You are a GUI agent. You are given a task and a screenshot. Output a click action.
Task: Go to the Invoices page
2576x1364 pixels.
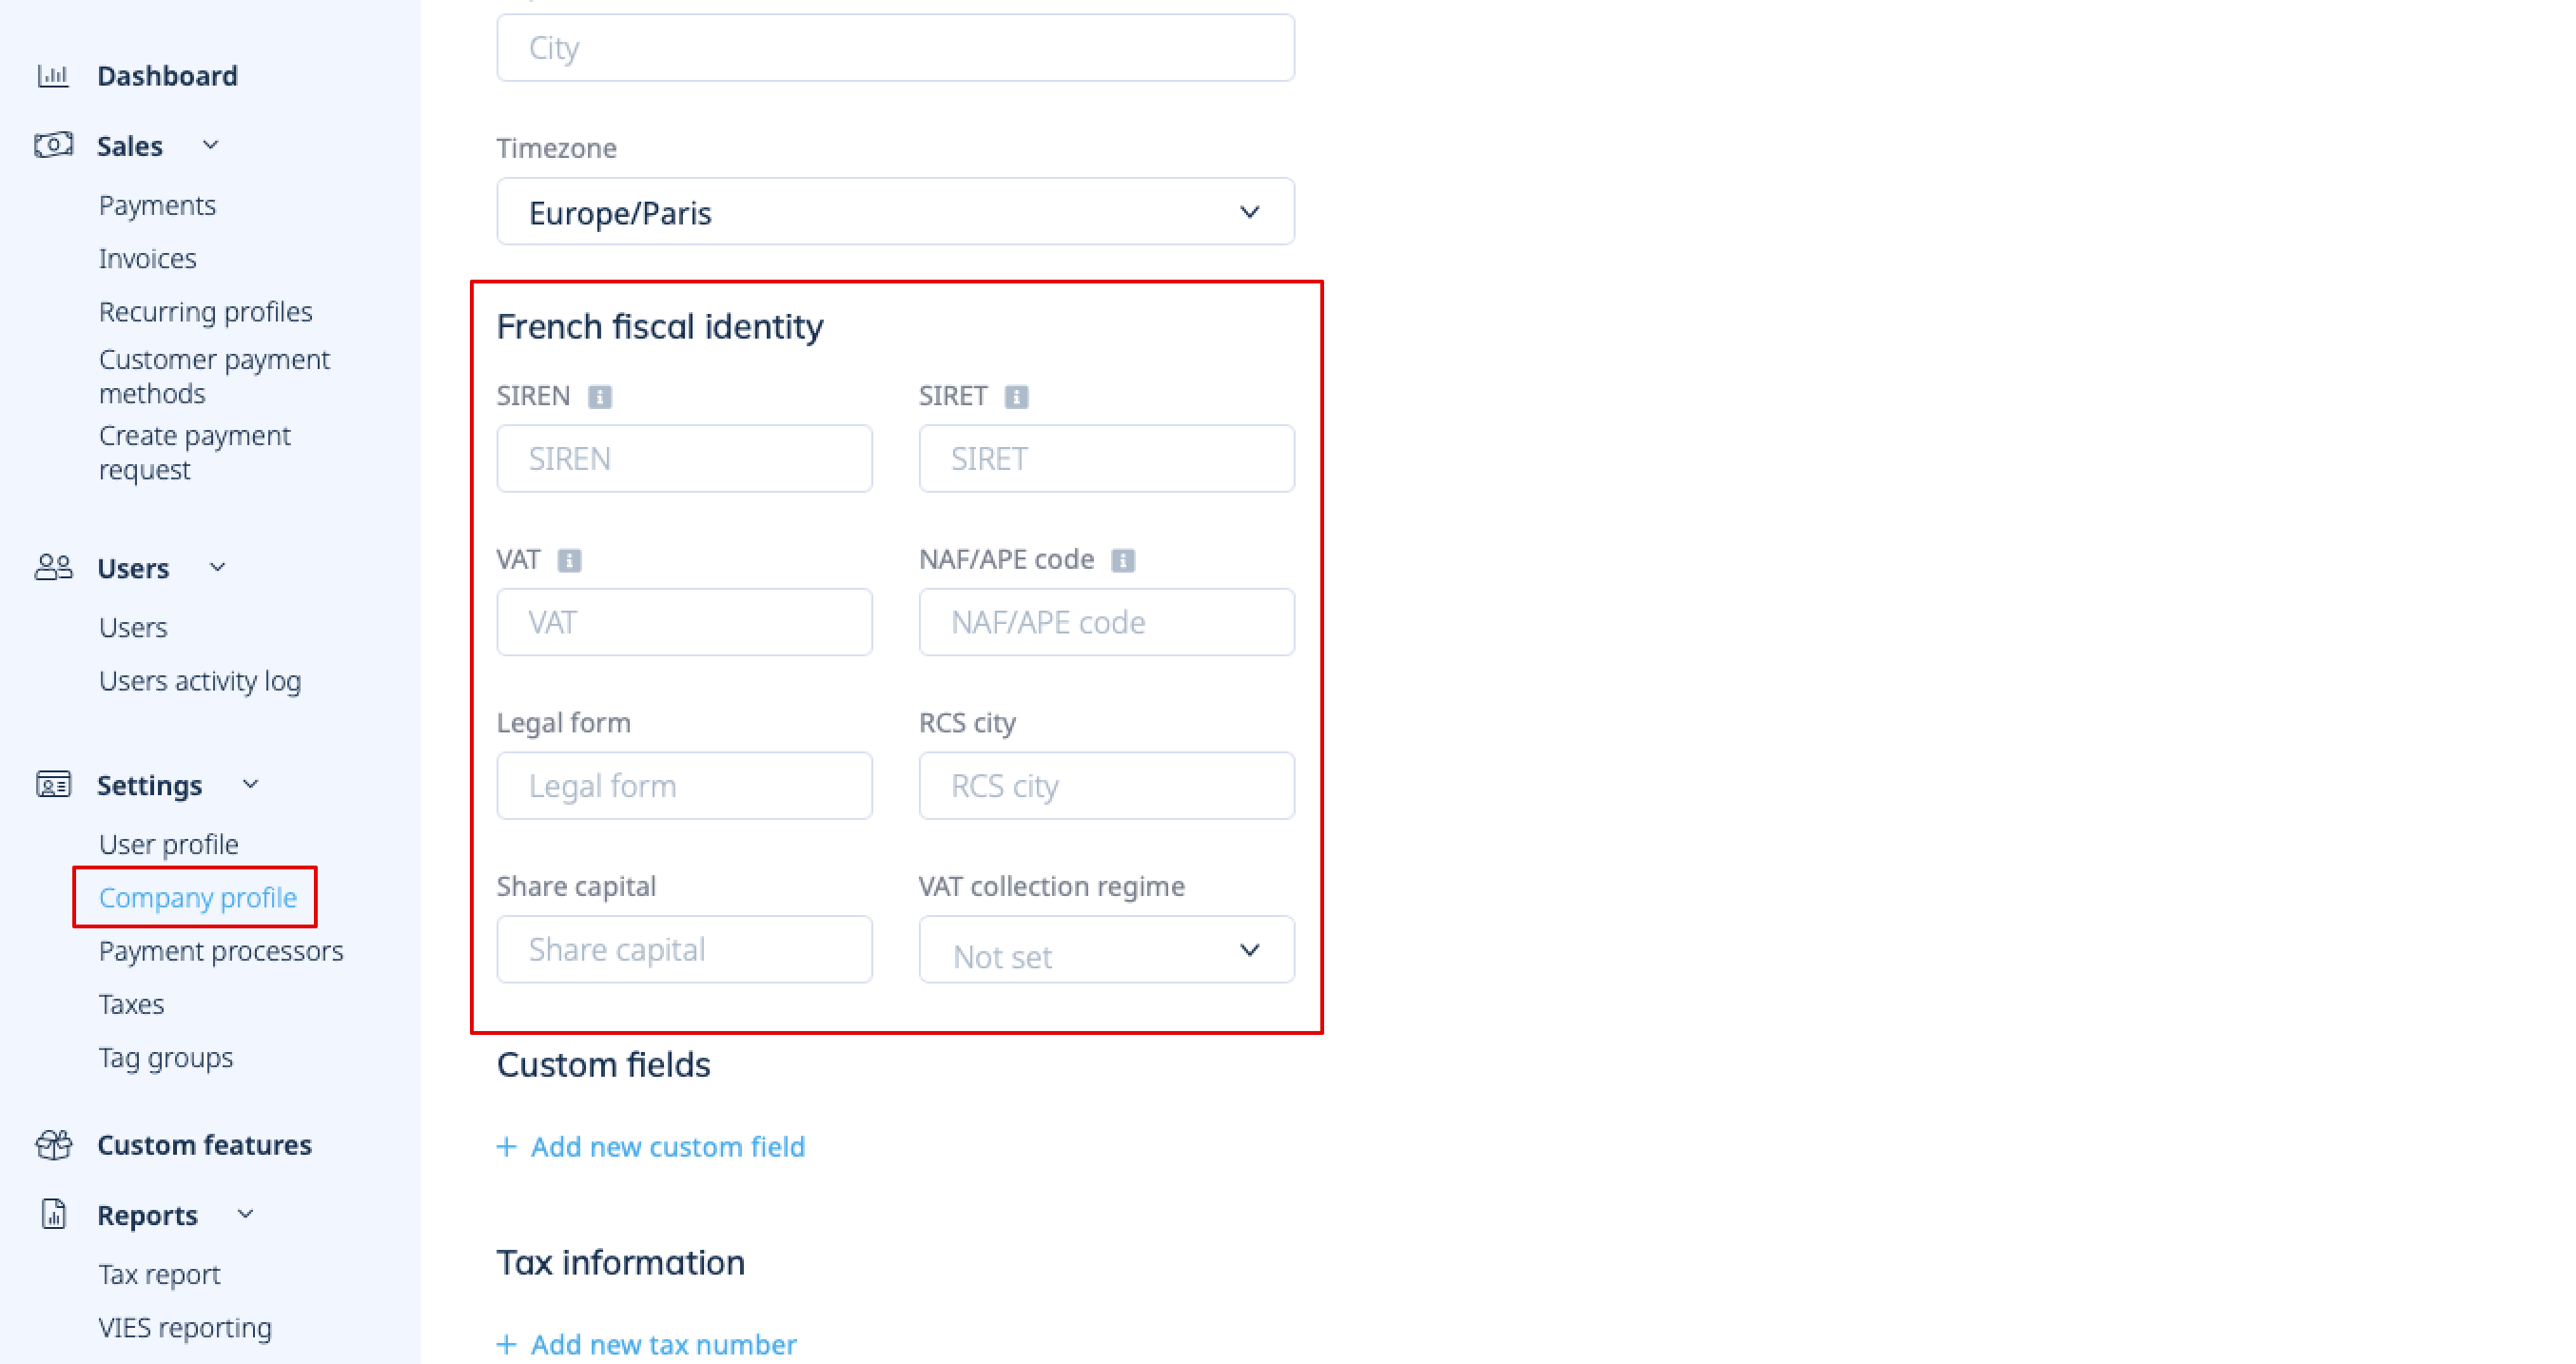(147, 259)
